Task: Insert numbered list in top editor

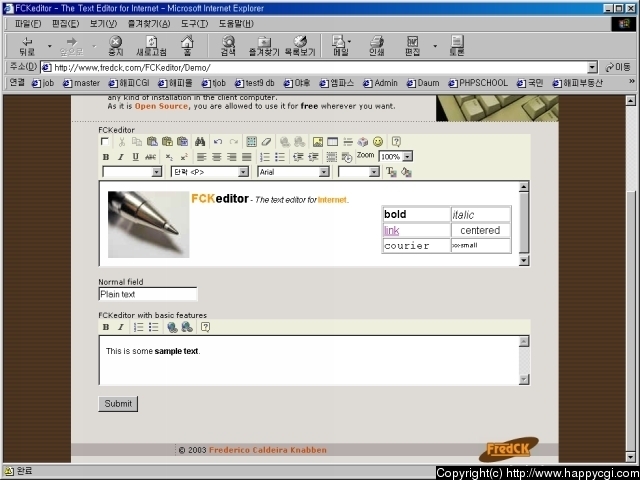Action: pos(265,157)
